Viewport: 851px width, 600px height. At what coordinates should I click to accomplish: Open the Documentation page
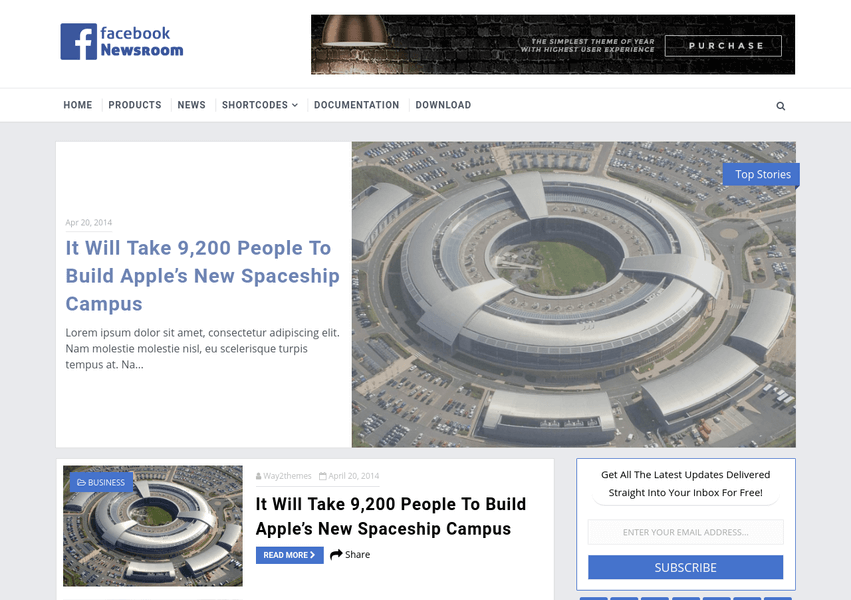(x=357, y=105)
